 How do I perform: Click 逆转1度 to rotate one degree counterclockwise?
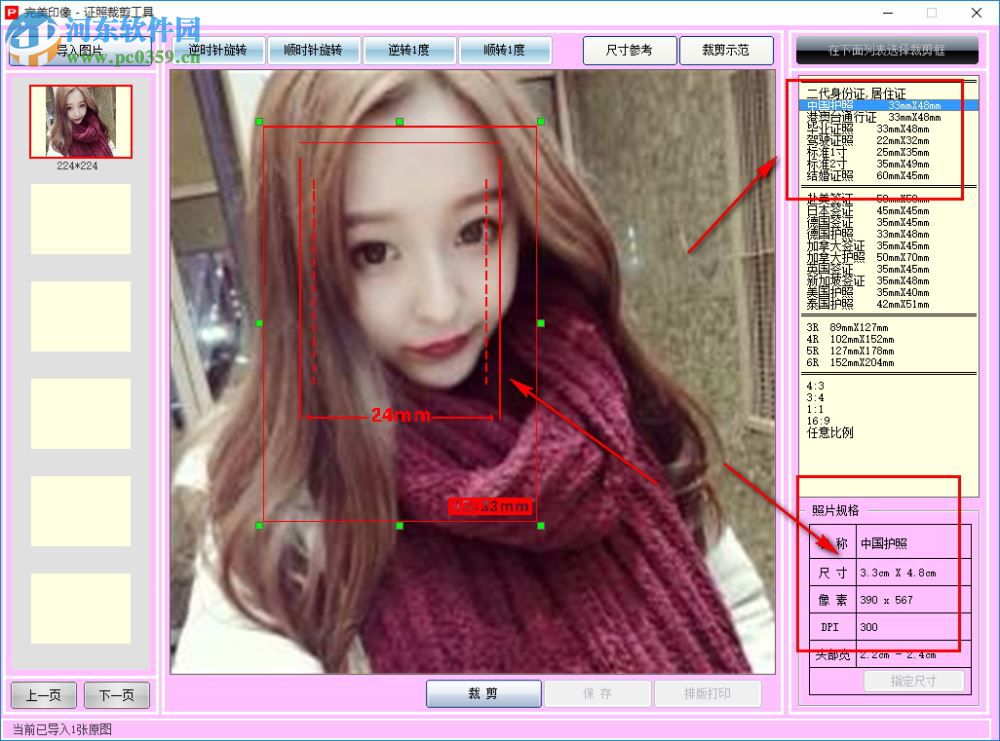click(409, 50)
